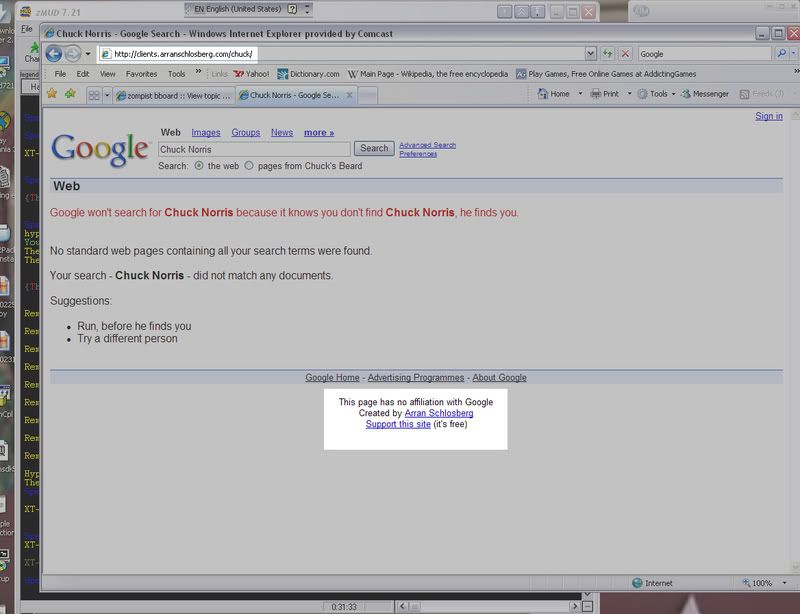800x614 pixels.
Task: Click the Google Search button
Action: point(374,149)
